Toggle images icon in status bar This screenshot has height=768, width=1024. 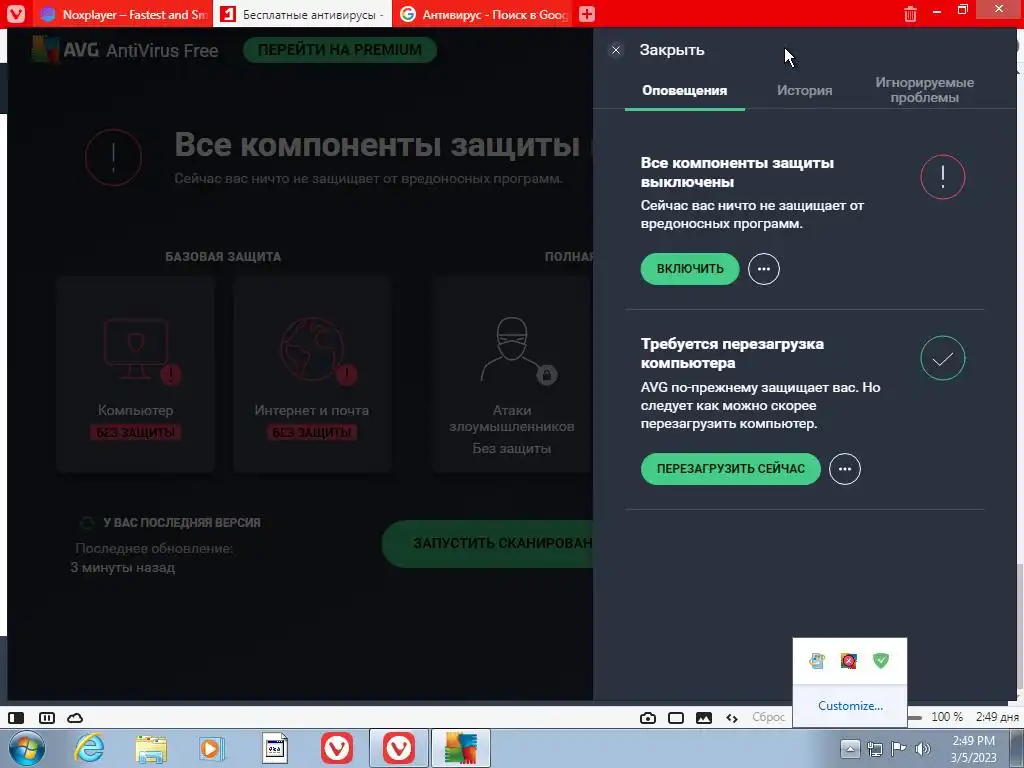coord(704,718)
